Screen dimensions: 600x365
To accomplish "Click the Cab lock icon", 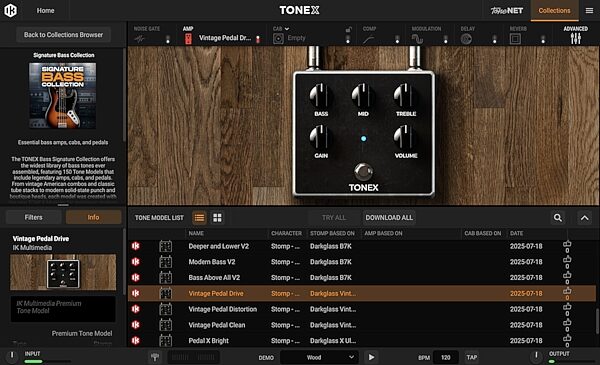I will pos(348,29).
